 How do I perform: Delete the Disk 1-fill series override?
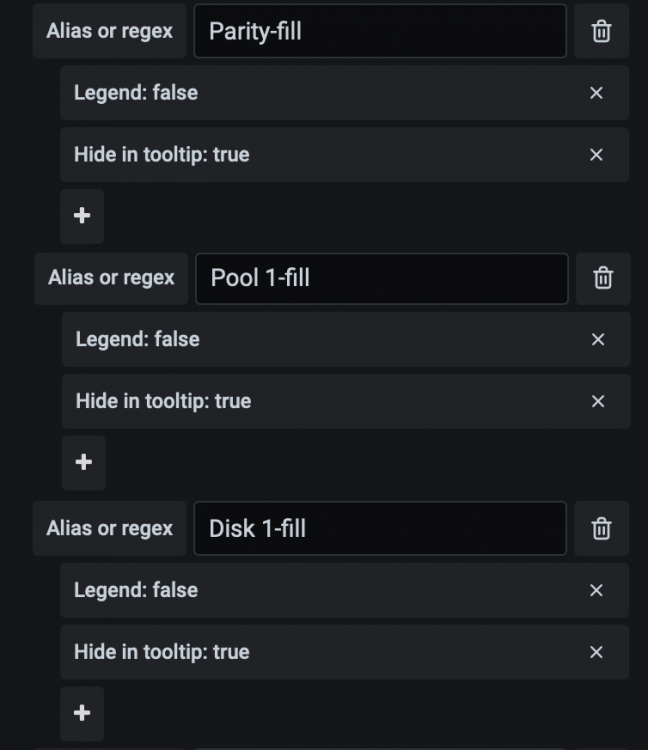pyautogui.click(x=601, y=529)
